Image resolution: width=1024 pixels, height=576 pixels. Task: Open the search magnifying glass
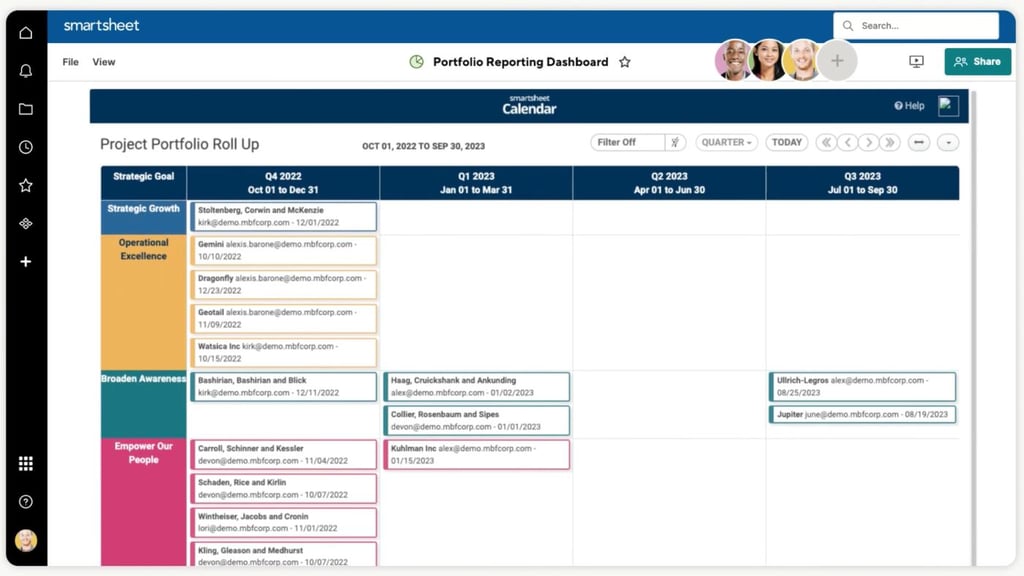848,25
